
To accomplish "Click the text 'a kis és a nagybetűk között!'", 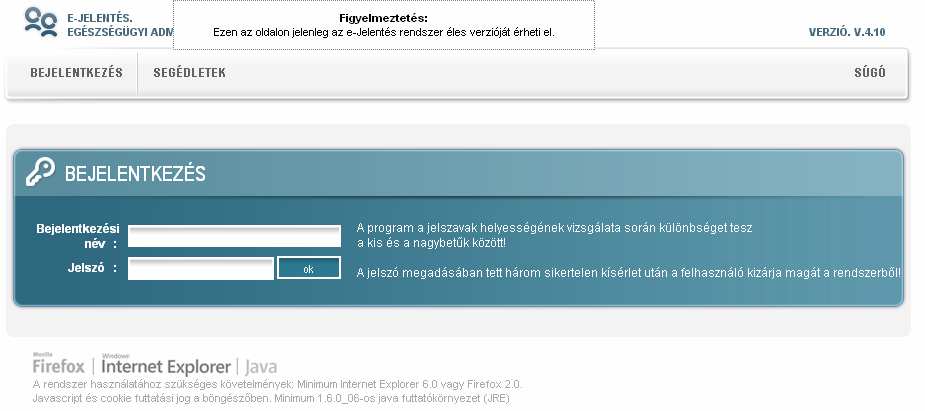I will pyautogui.click(x=431, y=242).
